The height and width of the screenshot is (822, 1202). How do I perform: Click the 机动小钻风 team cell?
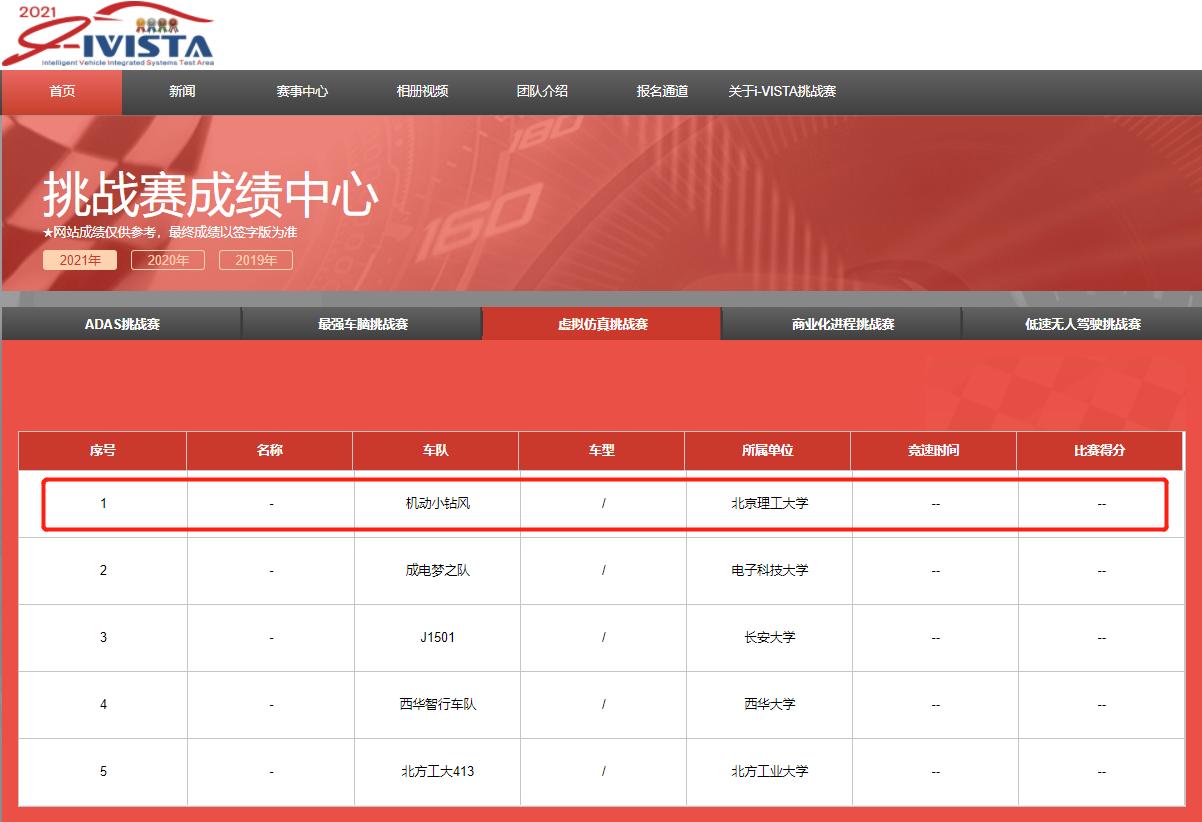(435, 504)
